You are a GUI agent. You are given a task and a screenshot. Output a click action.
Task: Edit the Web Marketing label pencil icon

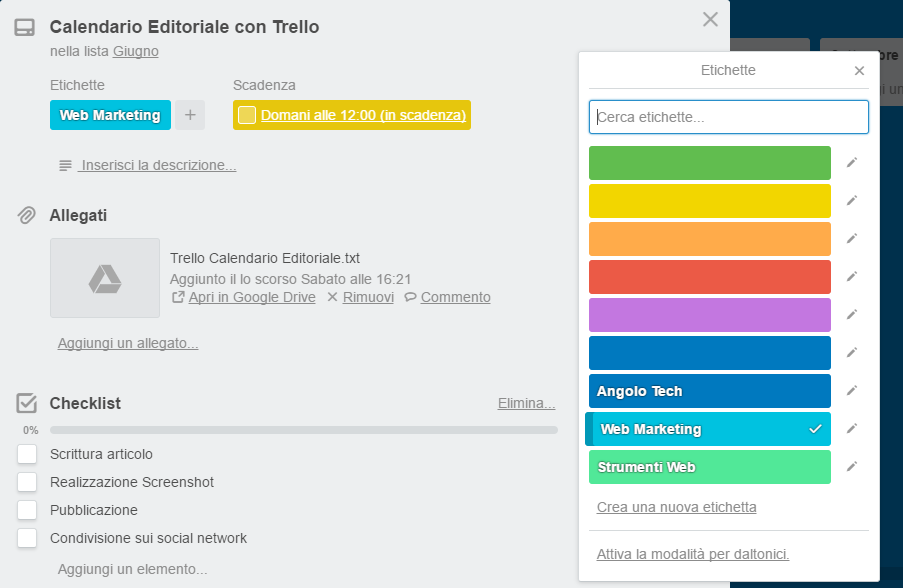[852, 429]
